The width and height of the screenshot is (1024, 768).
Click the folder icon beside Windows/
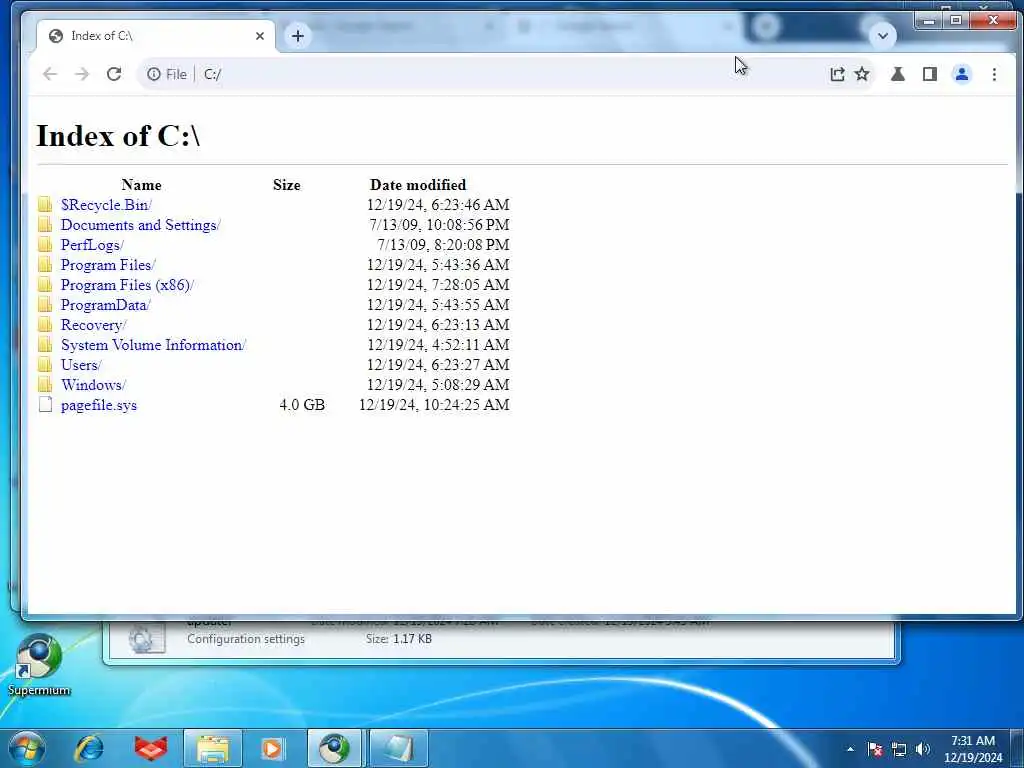[x=45, y=385]
